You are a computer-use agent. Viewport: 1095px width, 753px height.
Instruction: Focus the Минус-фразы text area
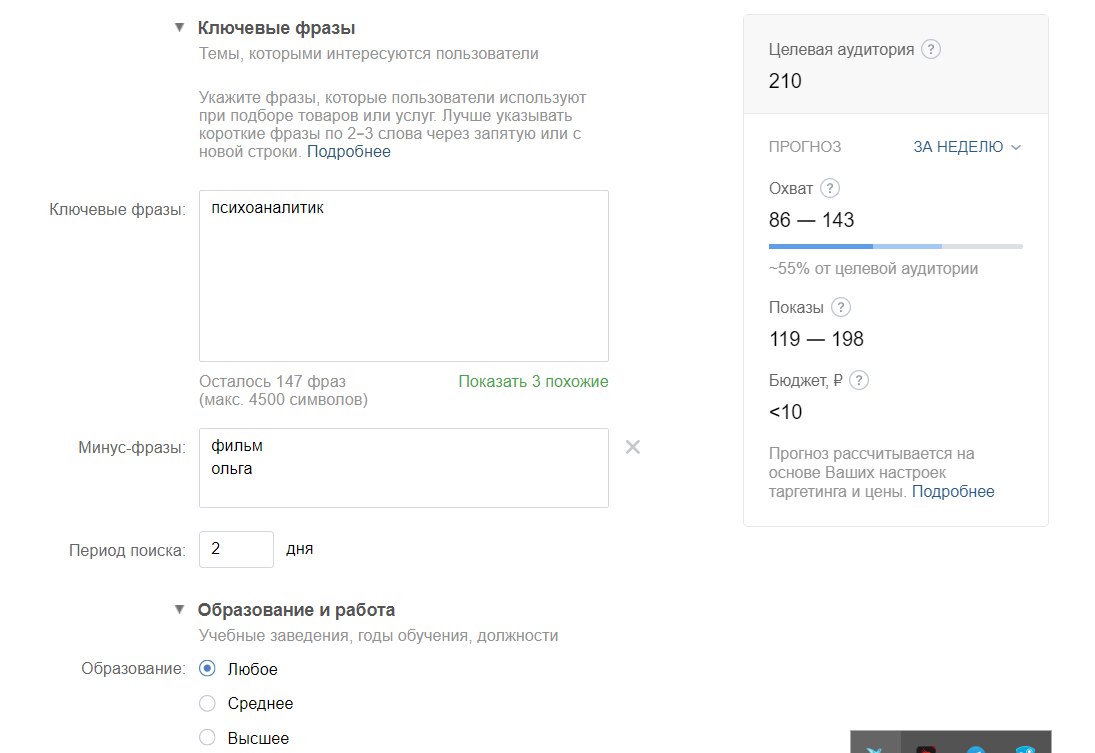[x=404, y=468]
